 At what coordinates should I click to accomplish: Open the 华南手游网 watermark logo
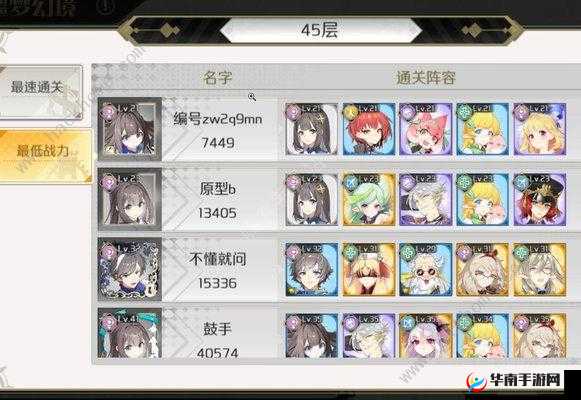(x=514, y=381)
